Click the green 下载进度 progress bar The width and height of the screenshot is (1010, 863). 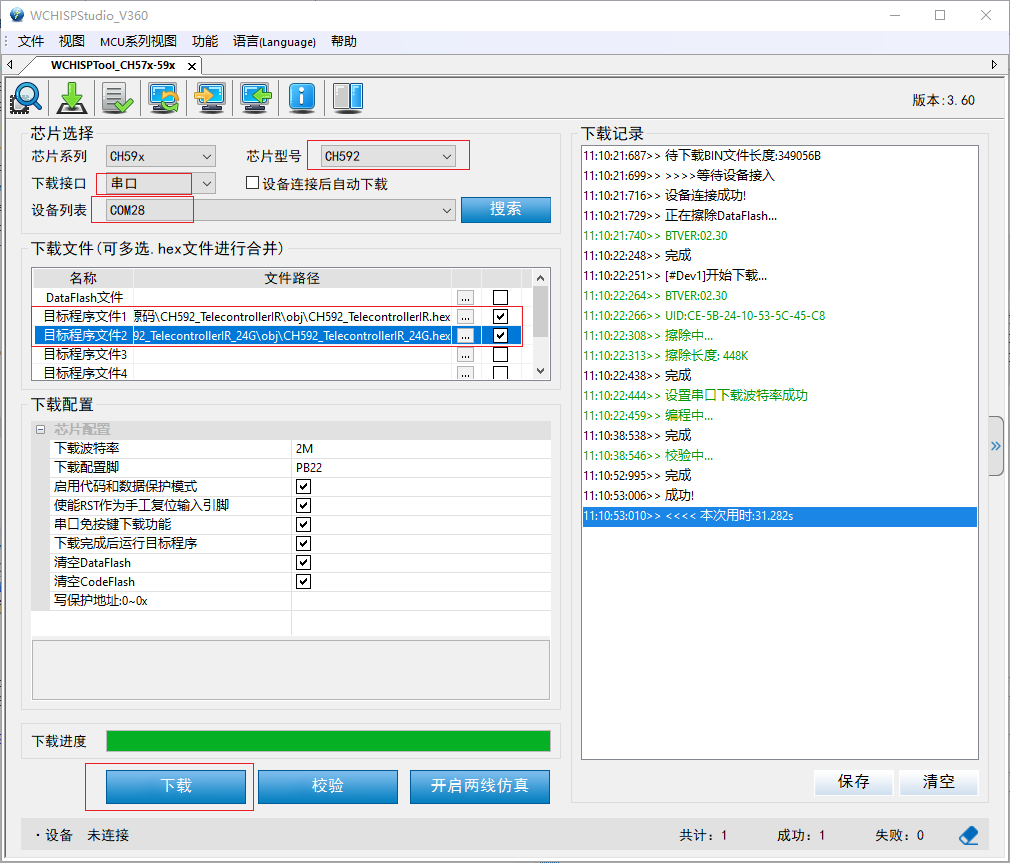(x=329, y=741)
